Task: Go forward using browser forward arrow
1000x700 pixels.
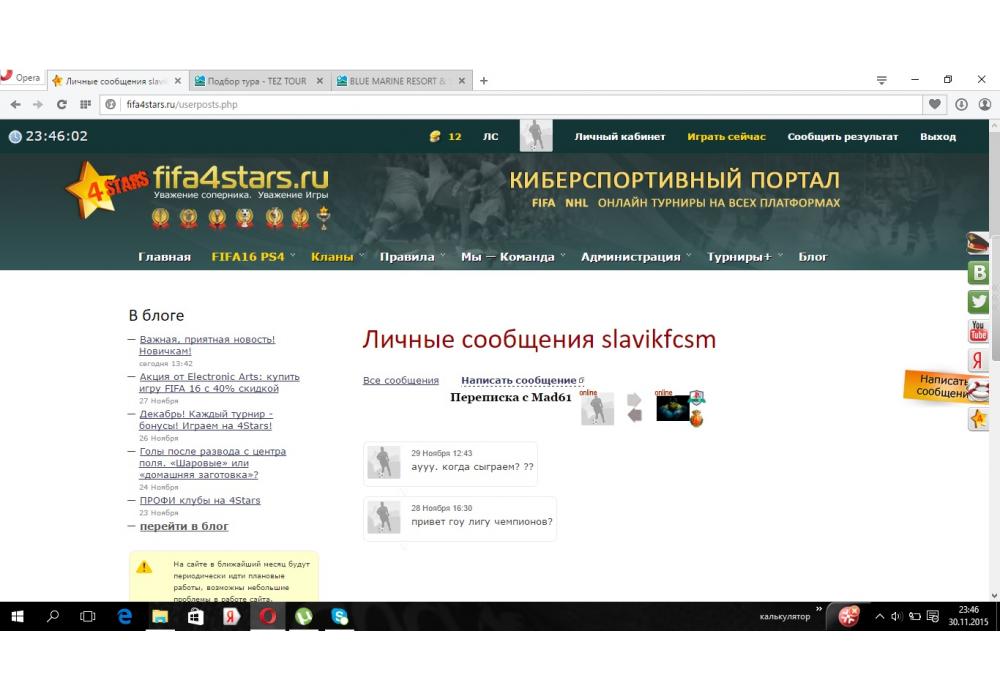Action: pos(38,104)
